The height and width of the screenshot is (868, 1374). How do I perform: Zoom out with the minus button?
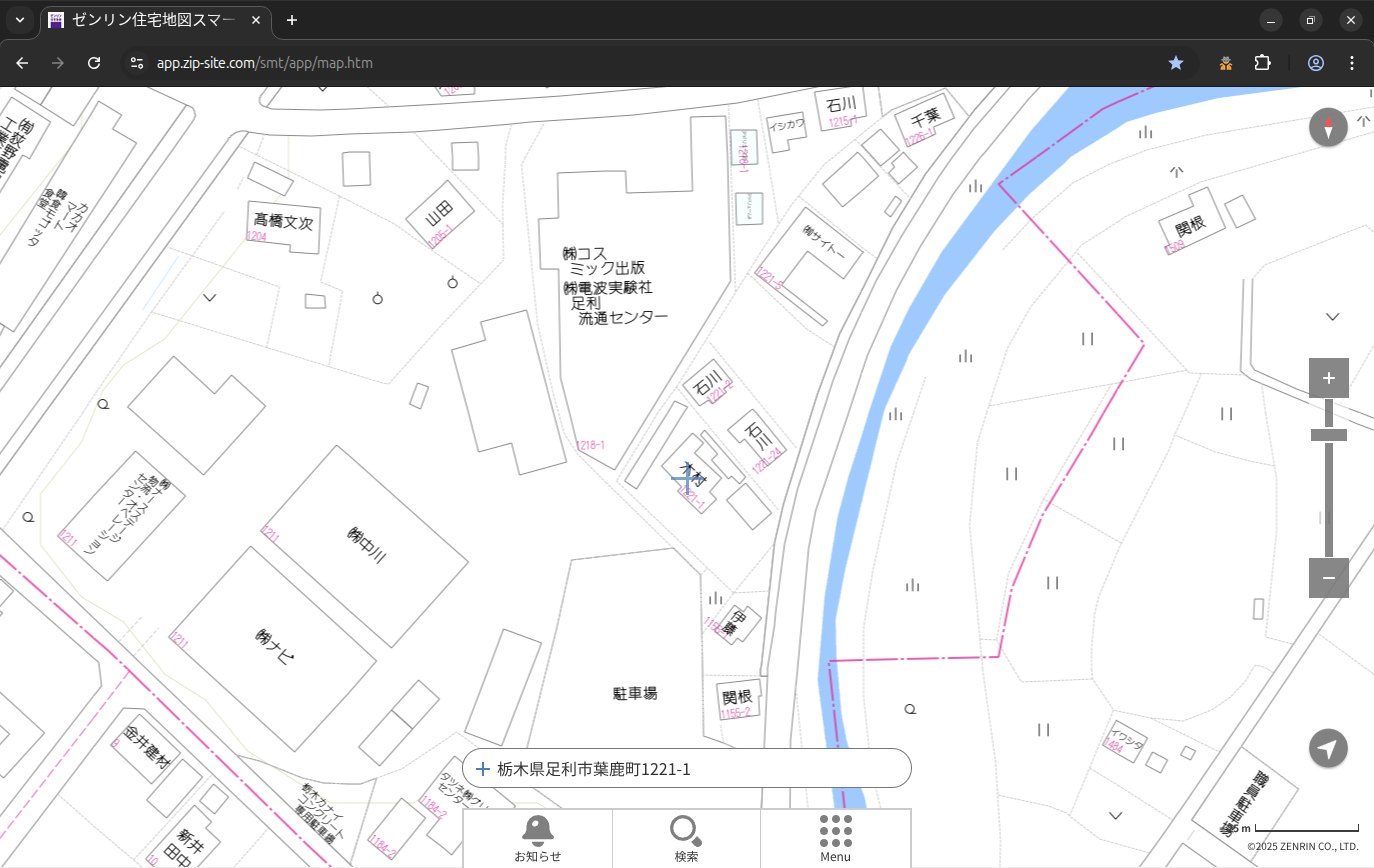pyautogui.click(x=1328, y=578)
